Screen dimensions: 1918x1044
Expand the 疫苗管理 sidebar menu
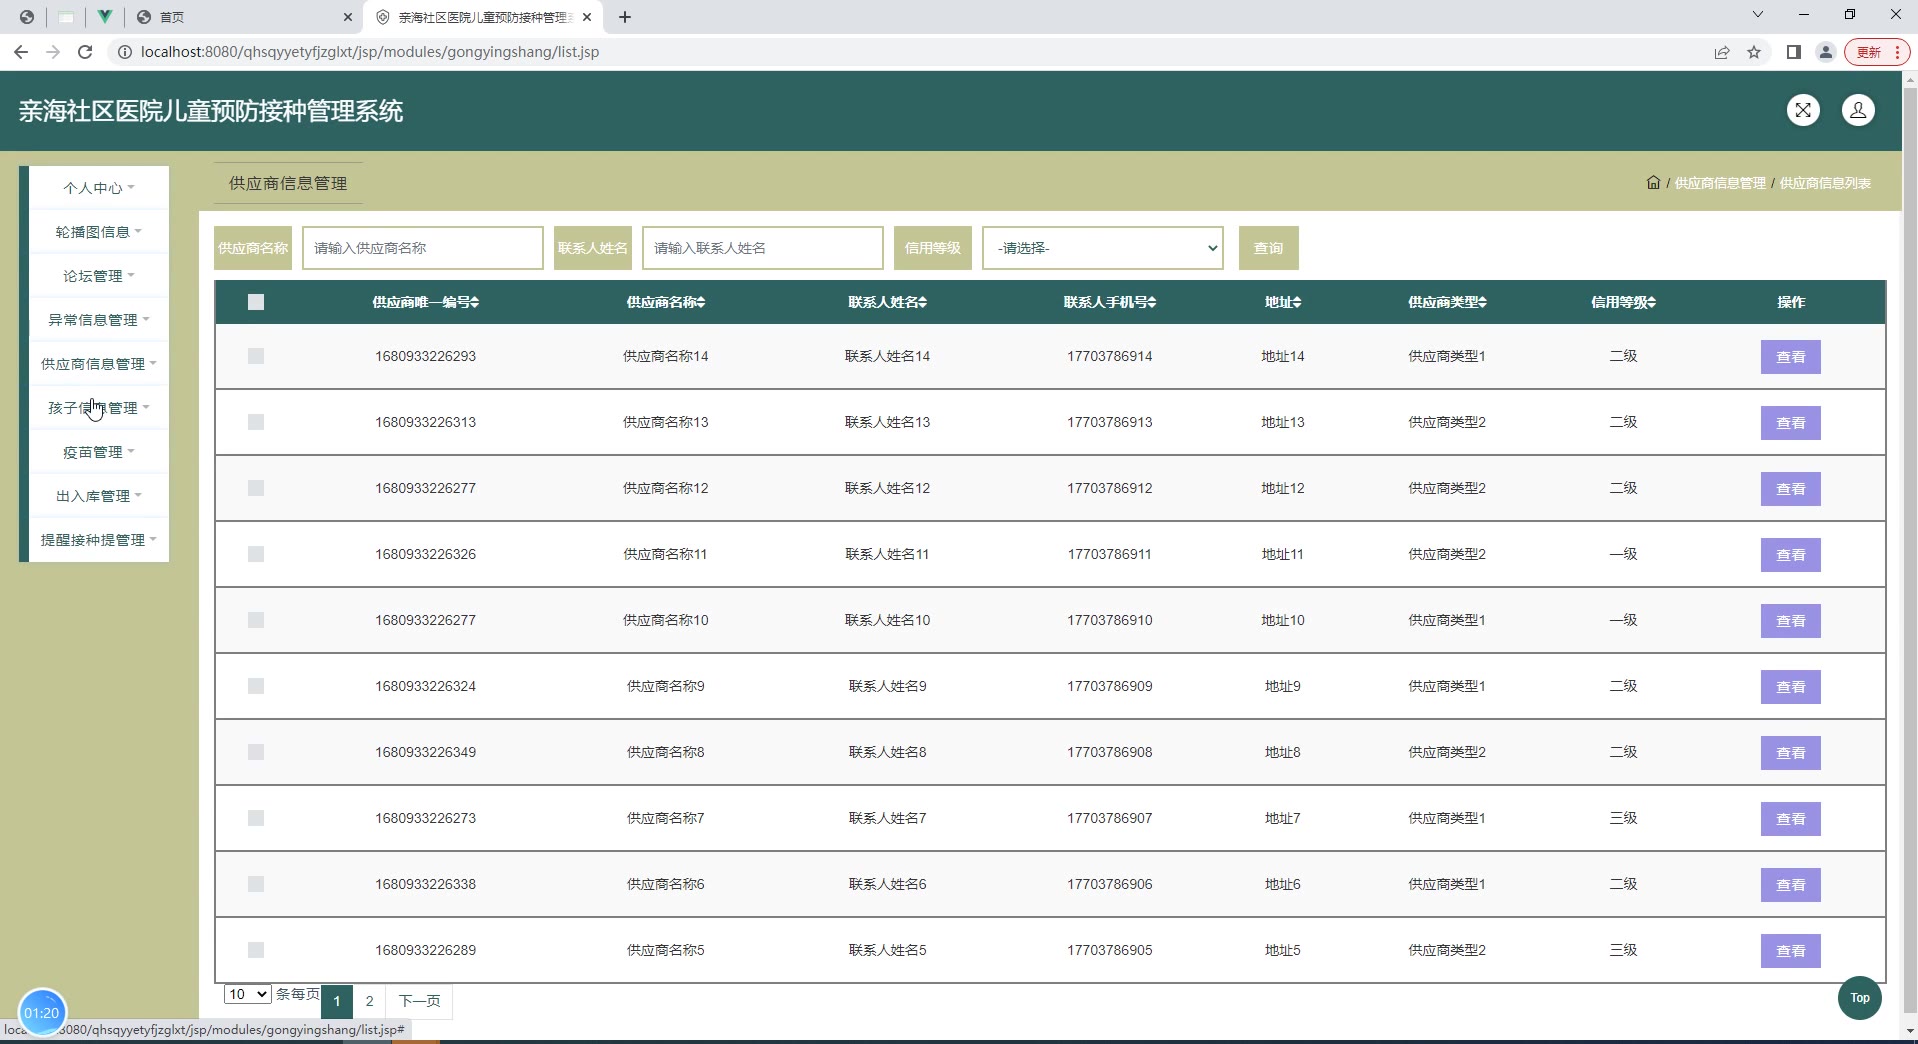tap(98, 452)
